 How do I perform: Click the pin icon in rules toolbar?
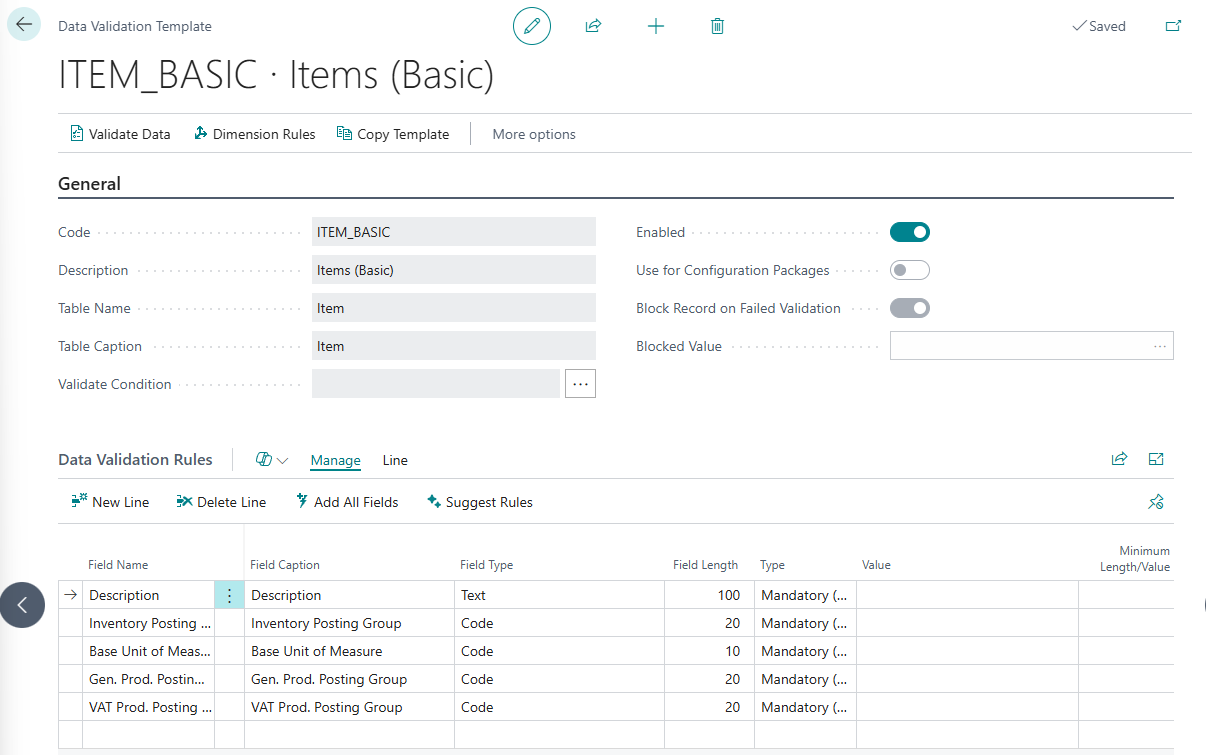1156,502
